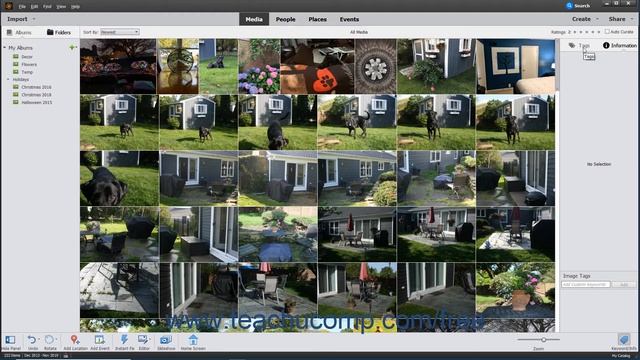Click the fifth rating star filter

point(599,32)
